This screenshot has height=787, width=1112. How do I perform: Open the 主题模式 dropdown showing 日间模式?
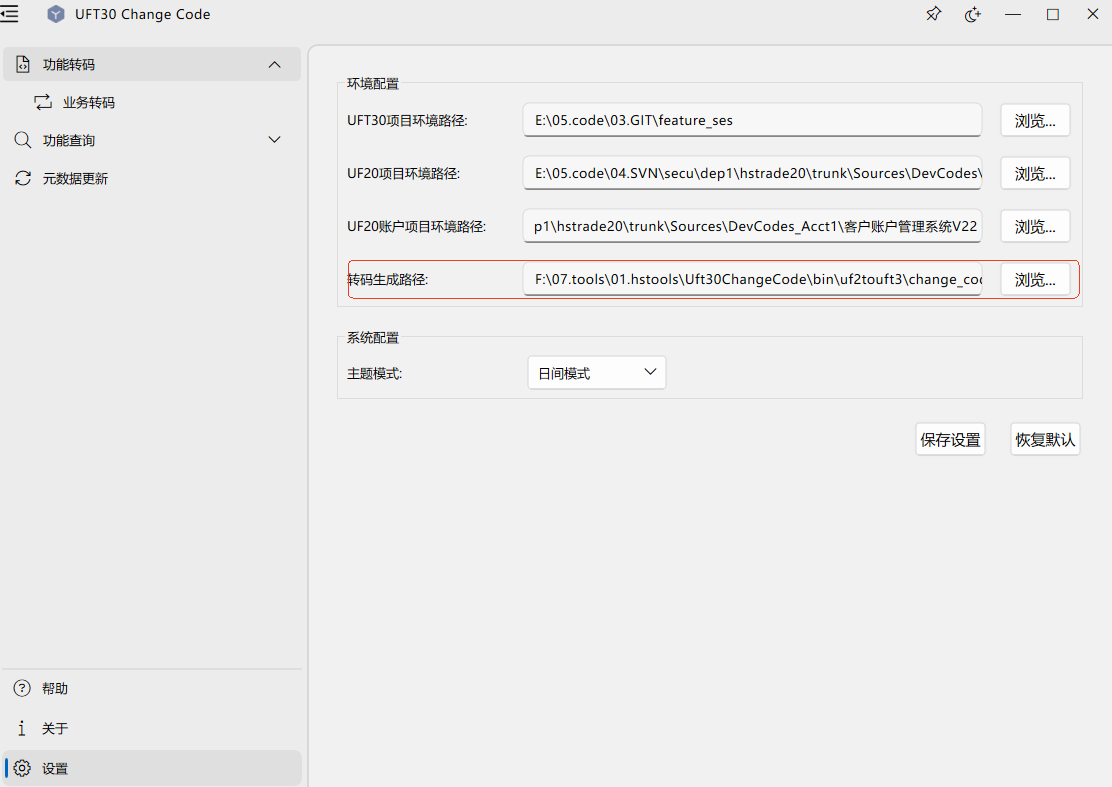pyautogui.click(x=597, y=373)
